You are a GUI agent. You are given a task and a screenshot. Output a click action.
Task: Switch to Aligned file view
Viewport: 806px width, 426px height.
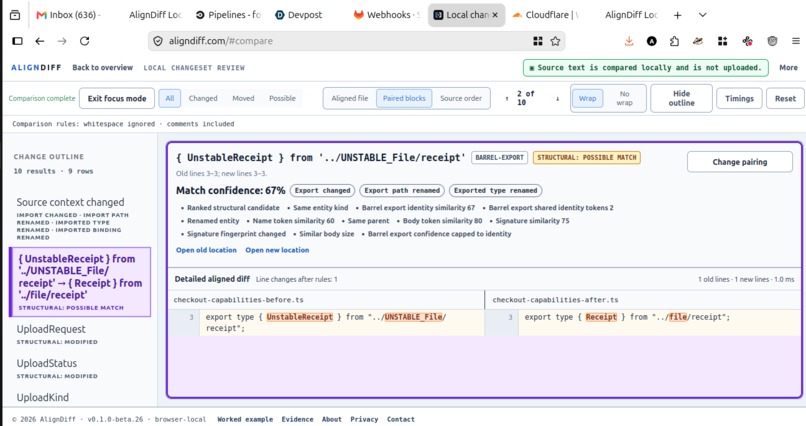(350, 98)
